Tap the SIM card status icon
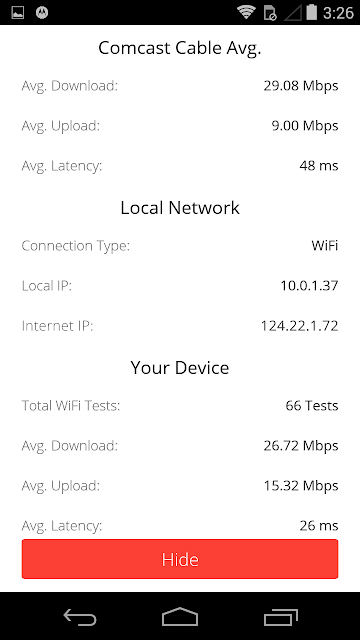 tap(270, 13)
